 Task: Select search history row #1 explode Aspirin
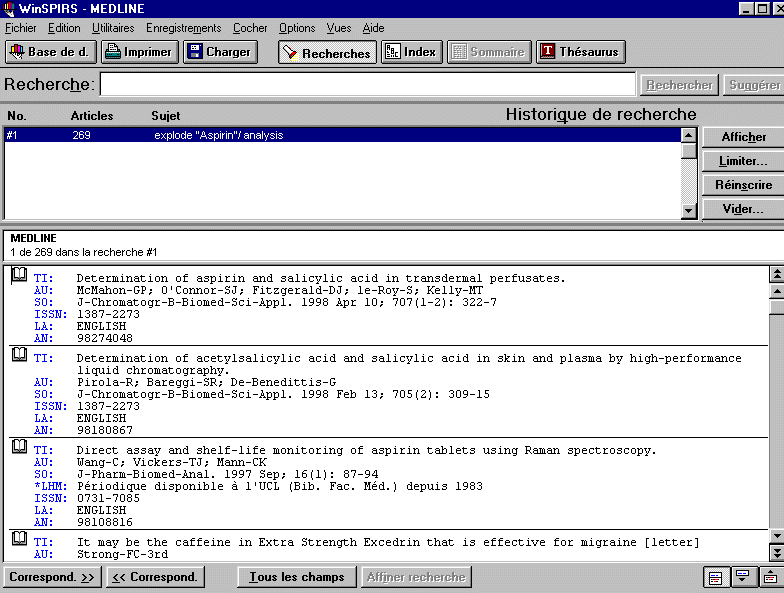(x=342, y=135)
